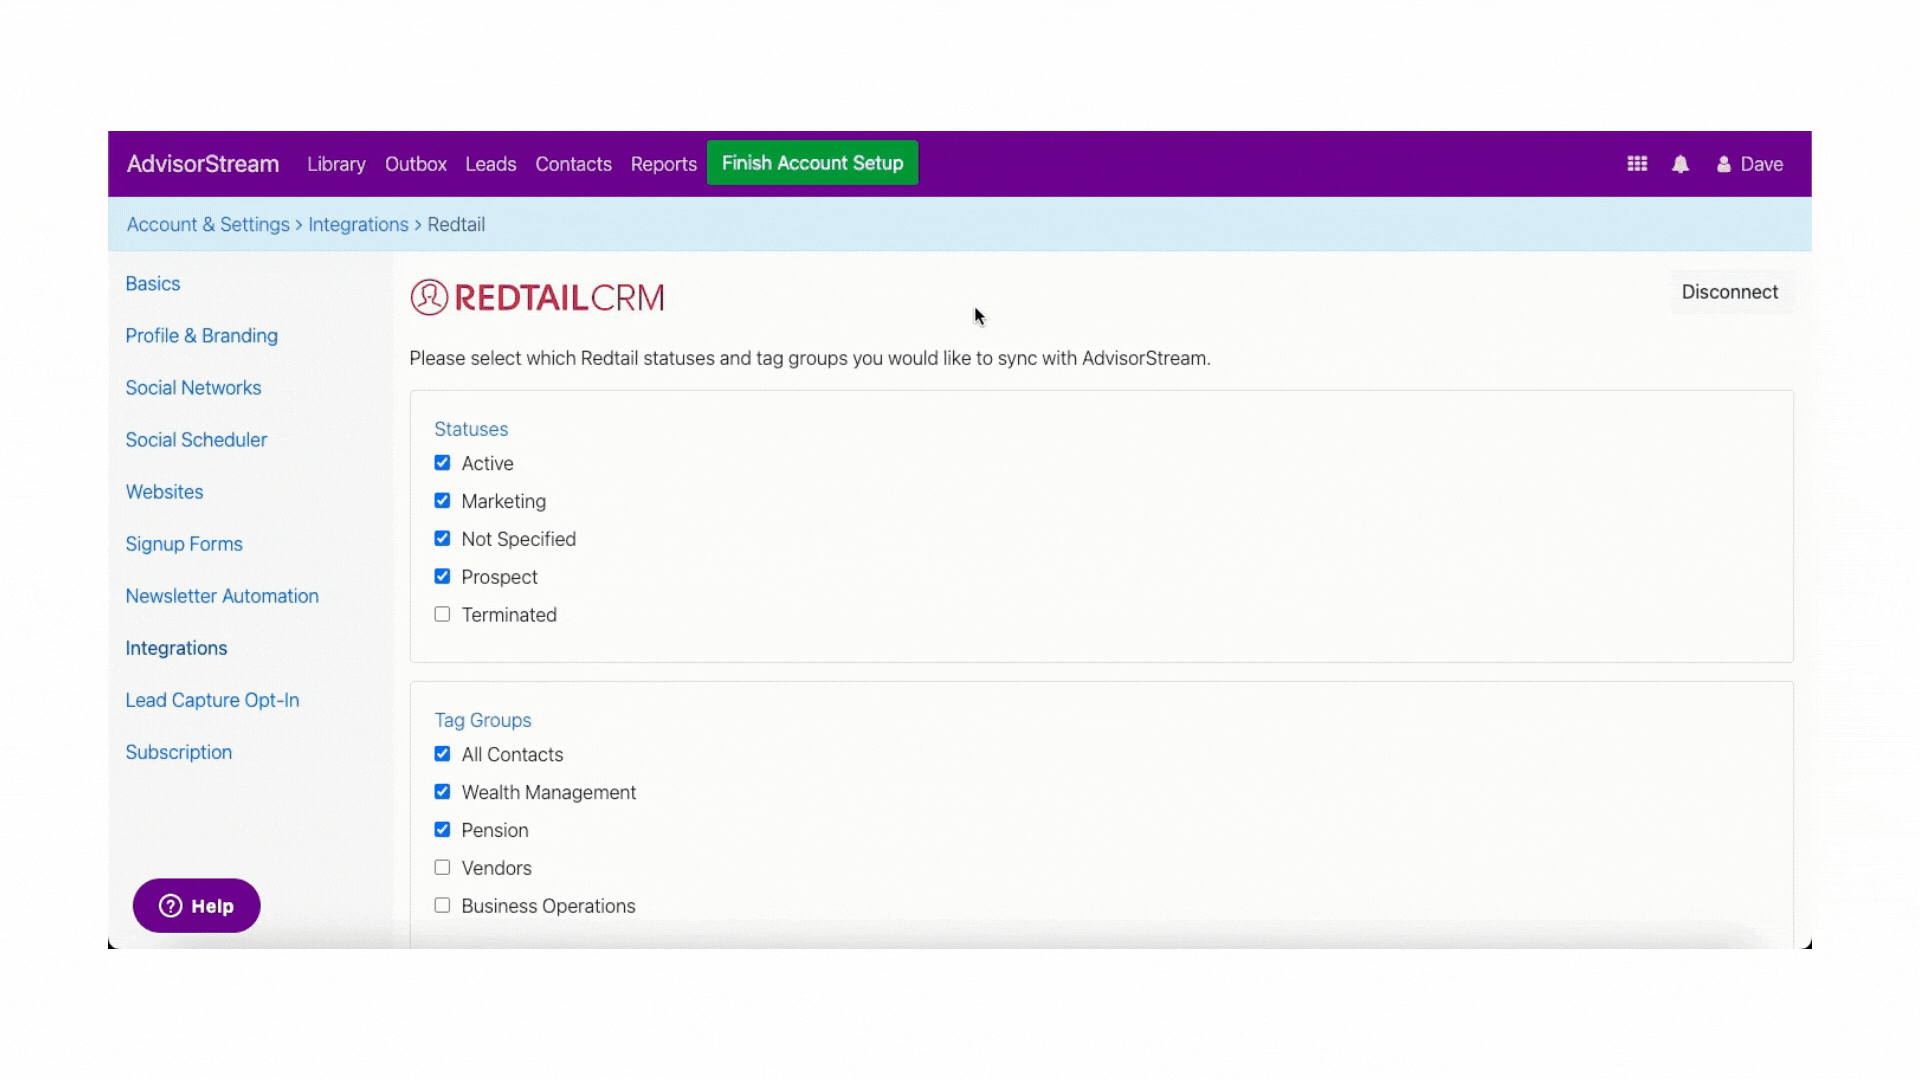Uncheck the Active status checkbox
The height and width of the screenshot is (1080, 1920).
[x=442, y=463]
